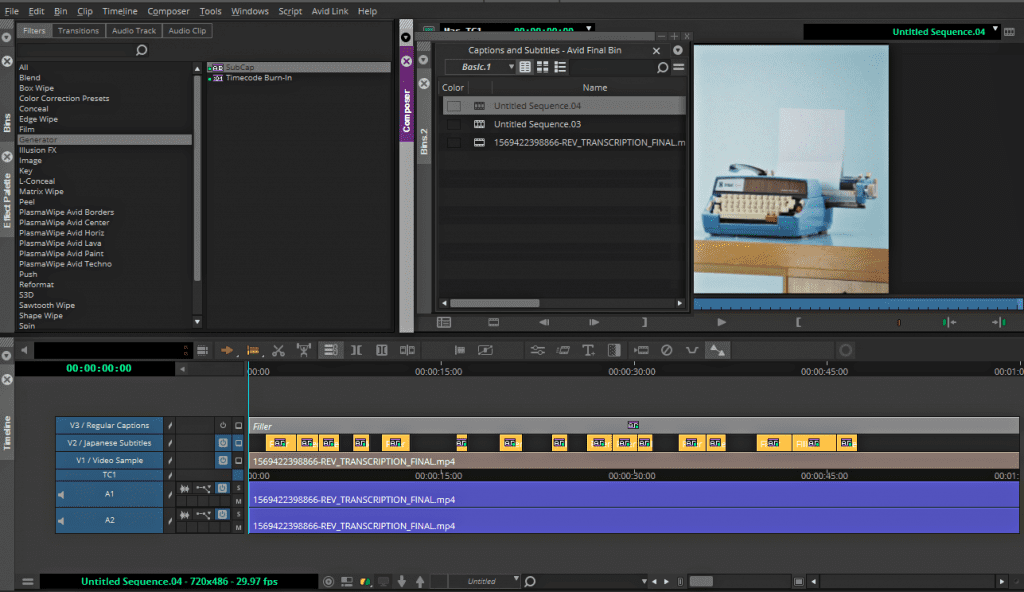Open the Composer menu

coord(168,11)
